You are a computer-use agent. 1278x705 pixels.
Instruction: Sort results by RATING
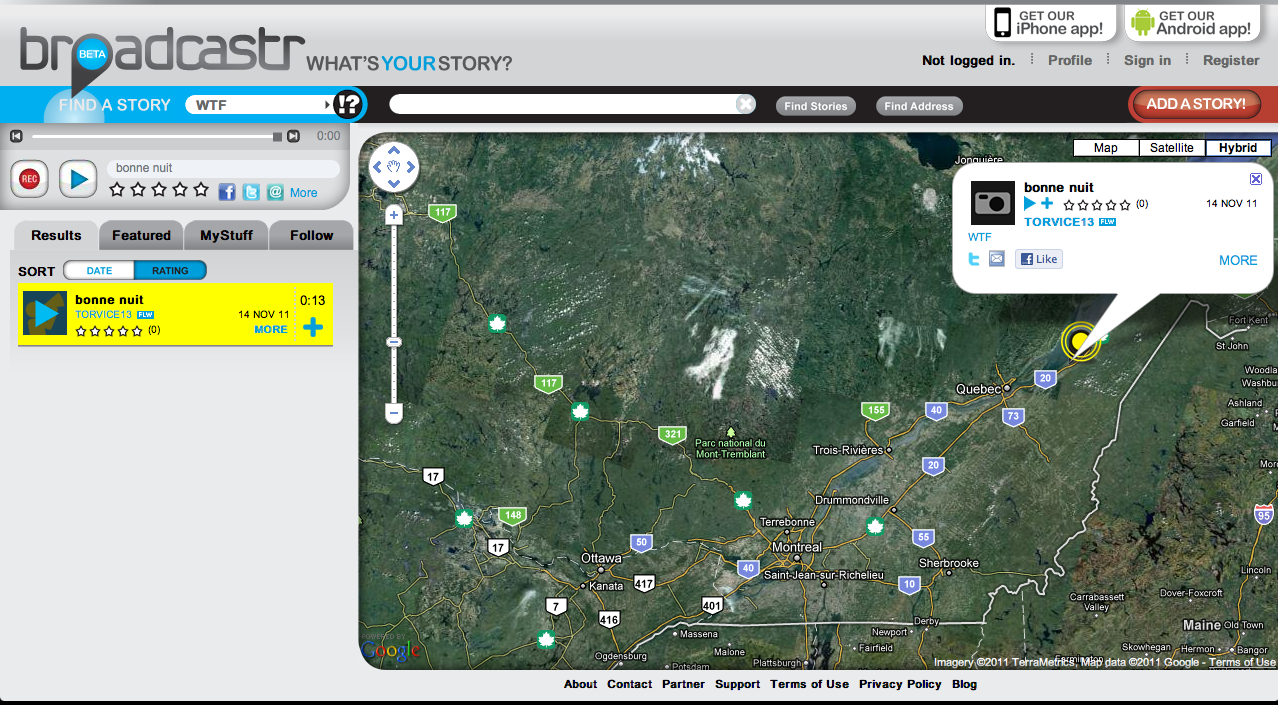pyautogui.click(x=170, y=270)
